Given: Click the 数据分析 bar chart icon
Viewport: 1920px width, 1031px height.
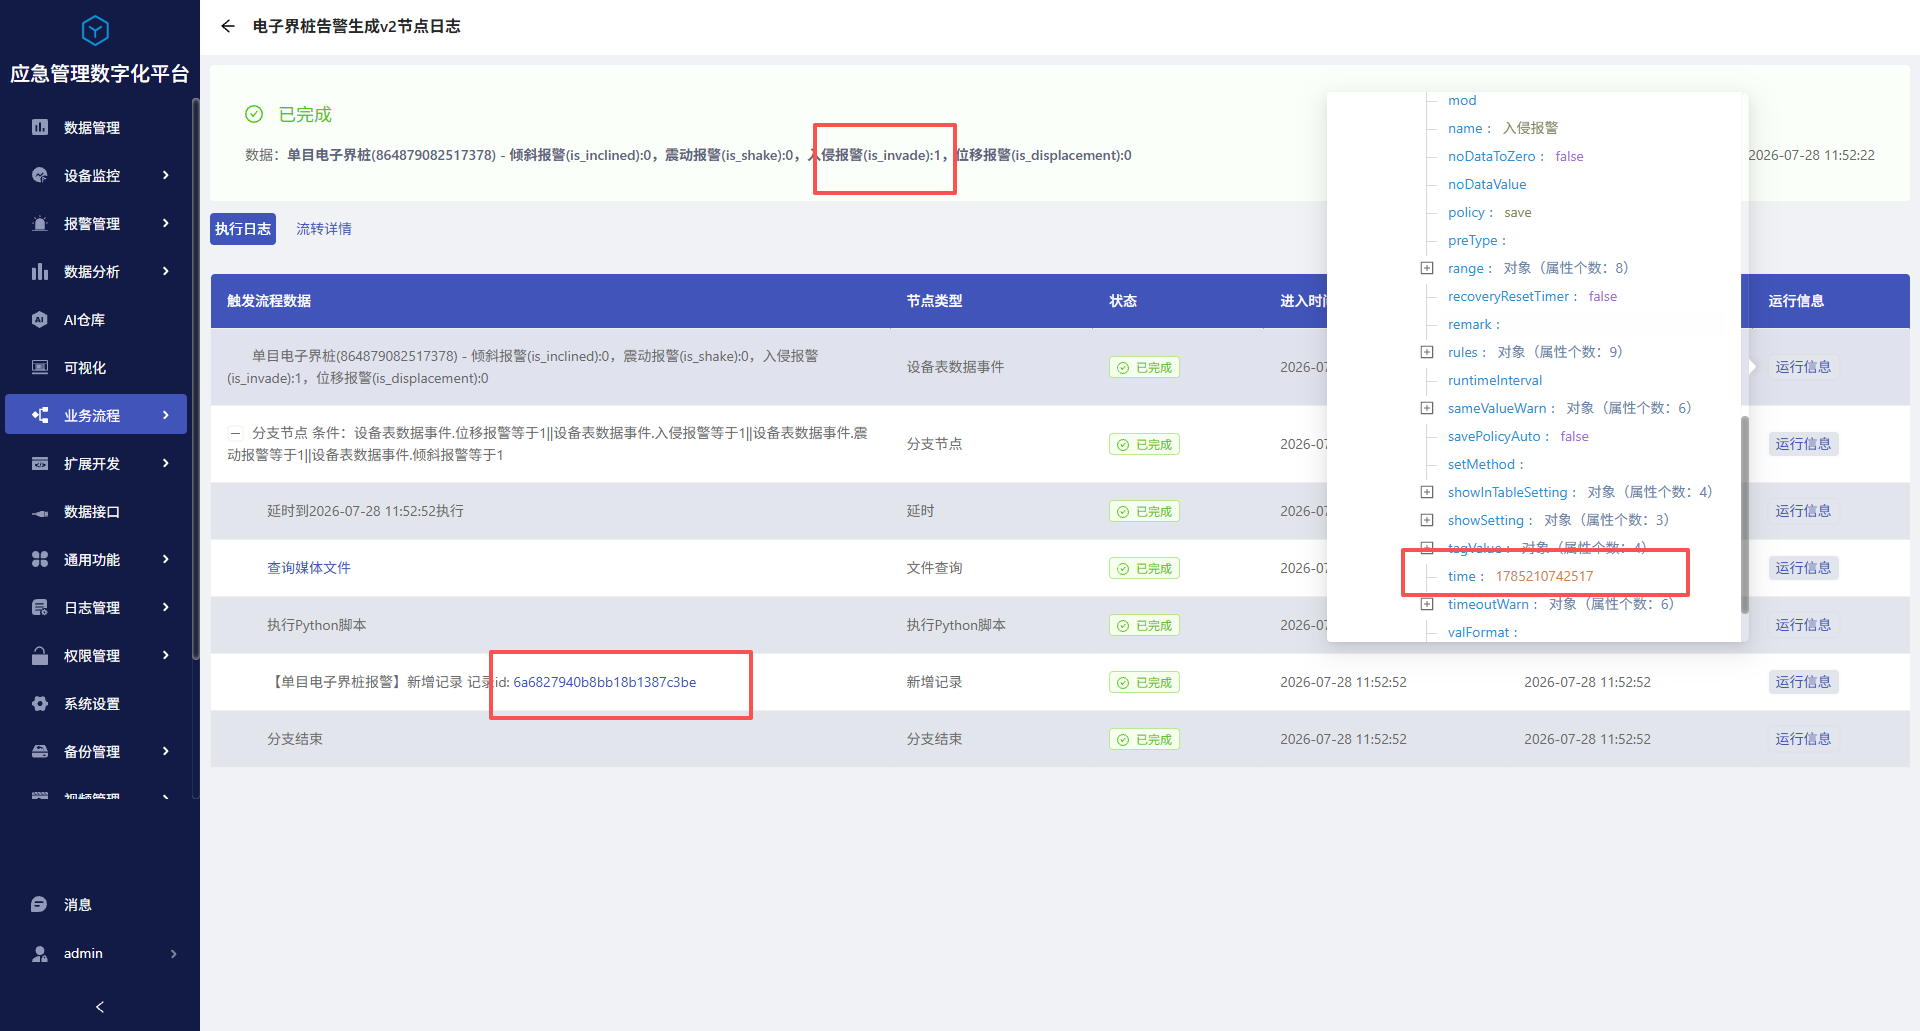Looking at the screenshot, I should pyautogui.click(x=40, y=271).
